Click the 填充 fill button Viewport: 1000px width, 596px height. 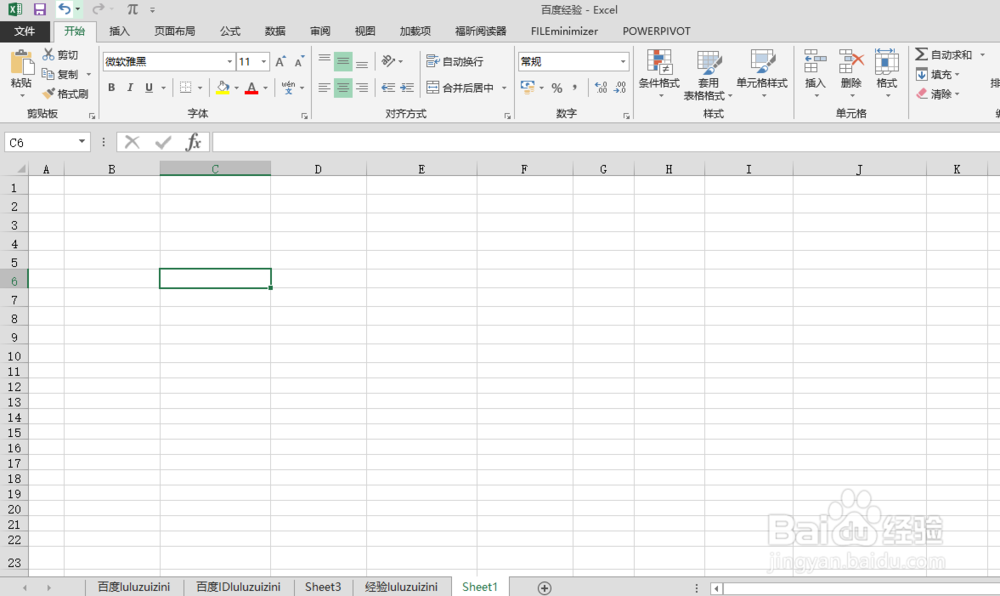click(938, 75)
